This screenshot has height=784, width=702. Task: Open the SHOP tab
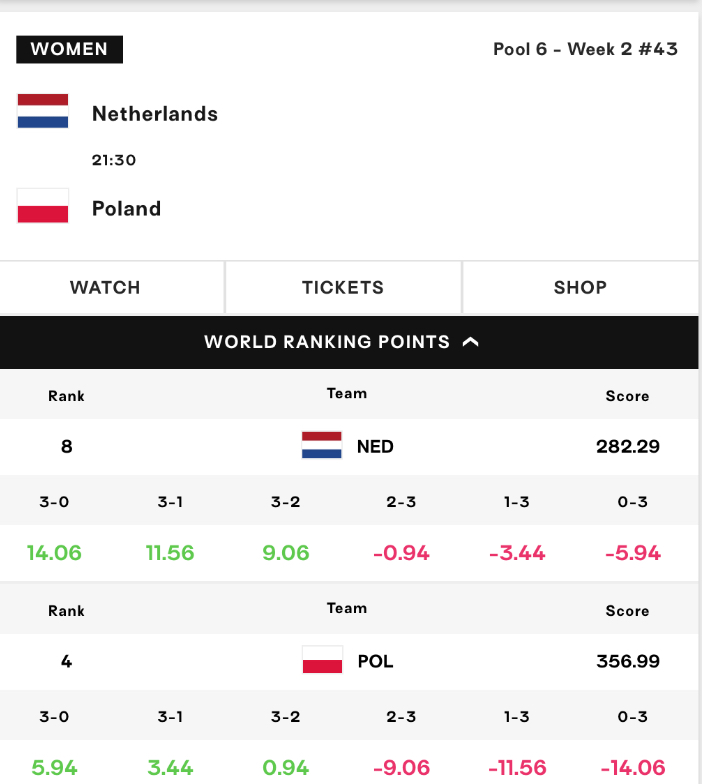[580, 288]
